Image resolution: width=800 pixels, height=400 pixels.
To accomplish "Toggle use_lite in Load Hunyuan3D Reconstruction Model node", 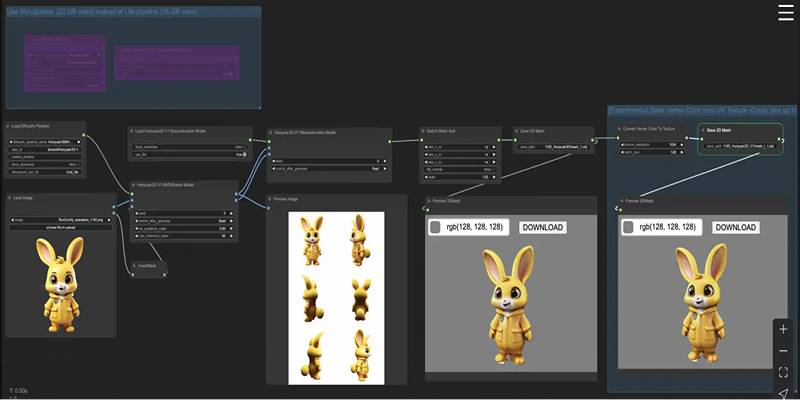I will tap(190, 154).
